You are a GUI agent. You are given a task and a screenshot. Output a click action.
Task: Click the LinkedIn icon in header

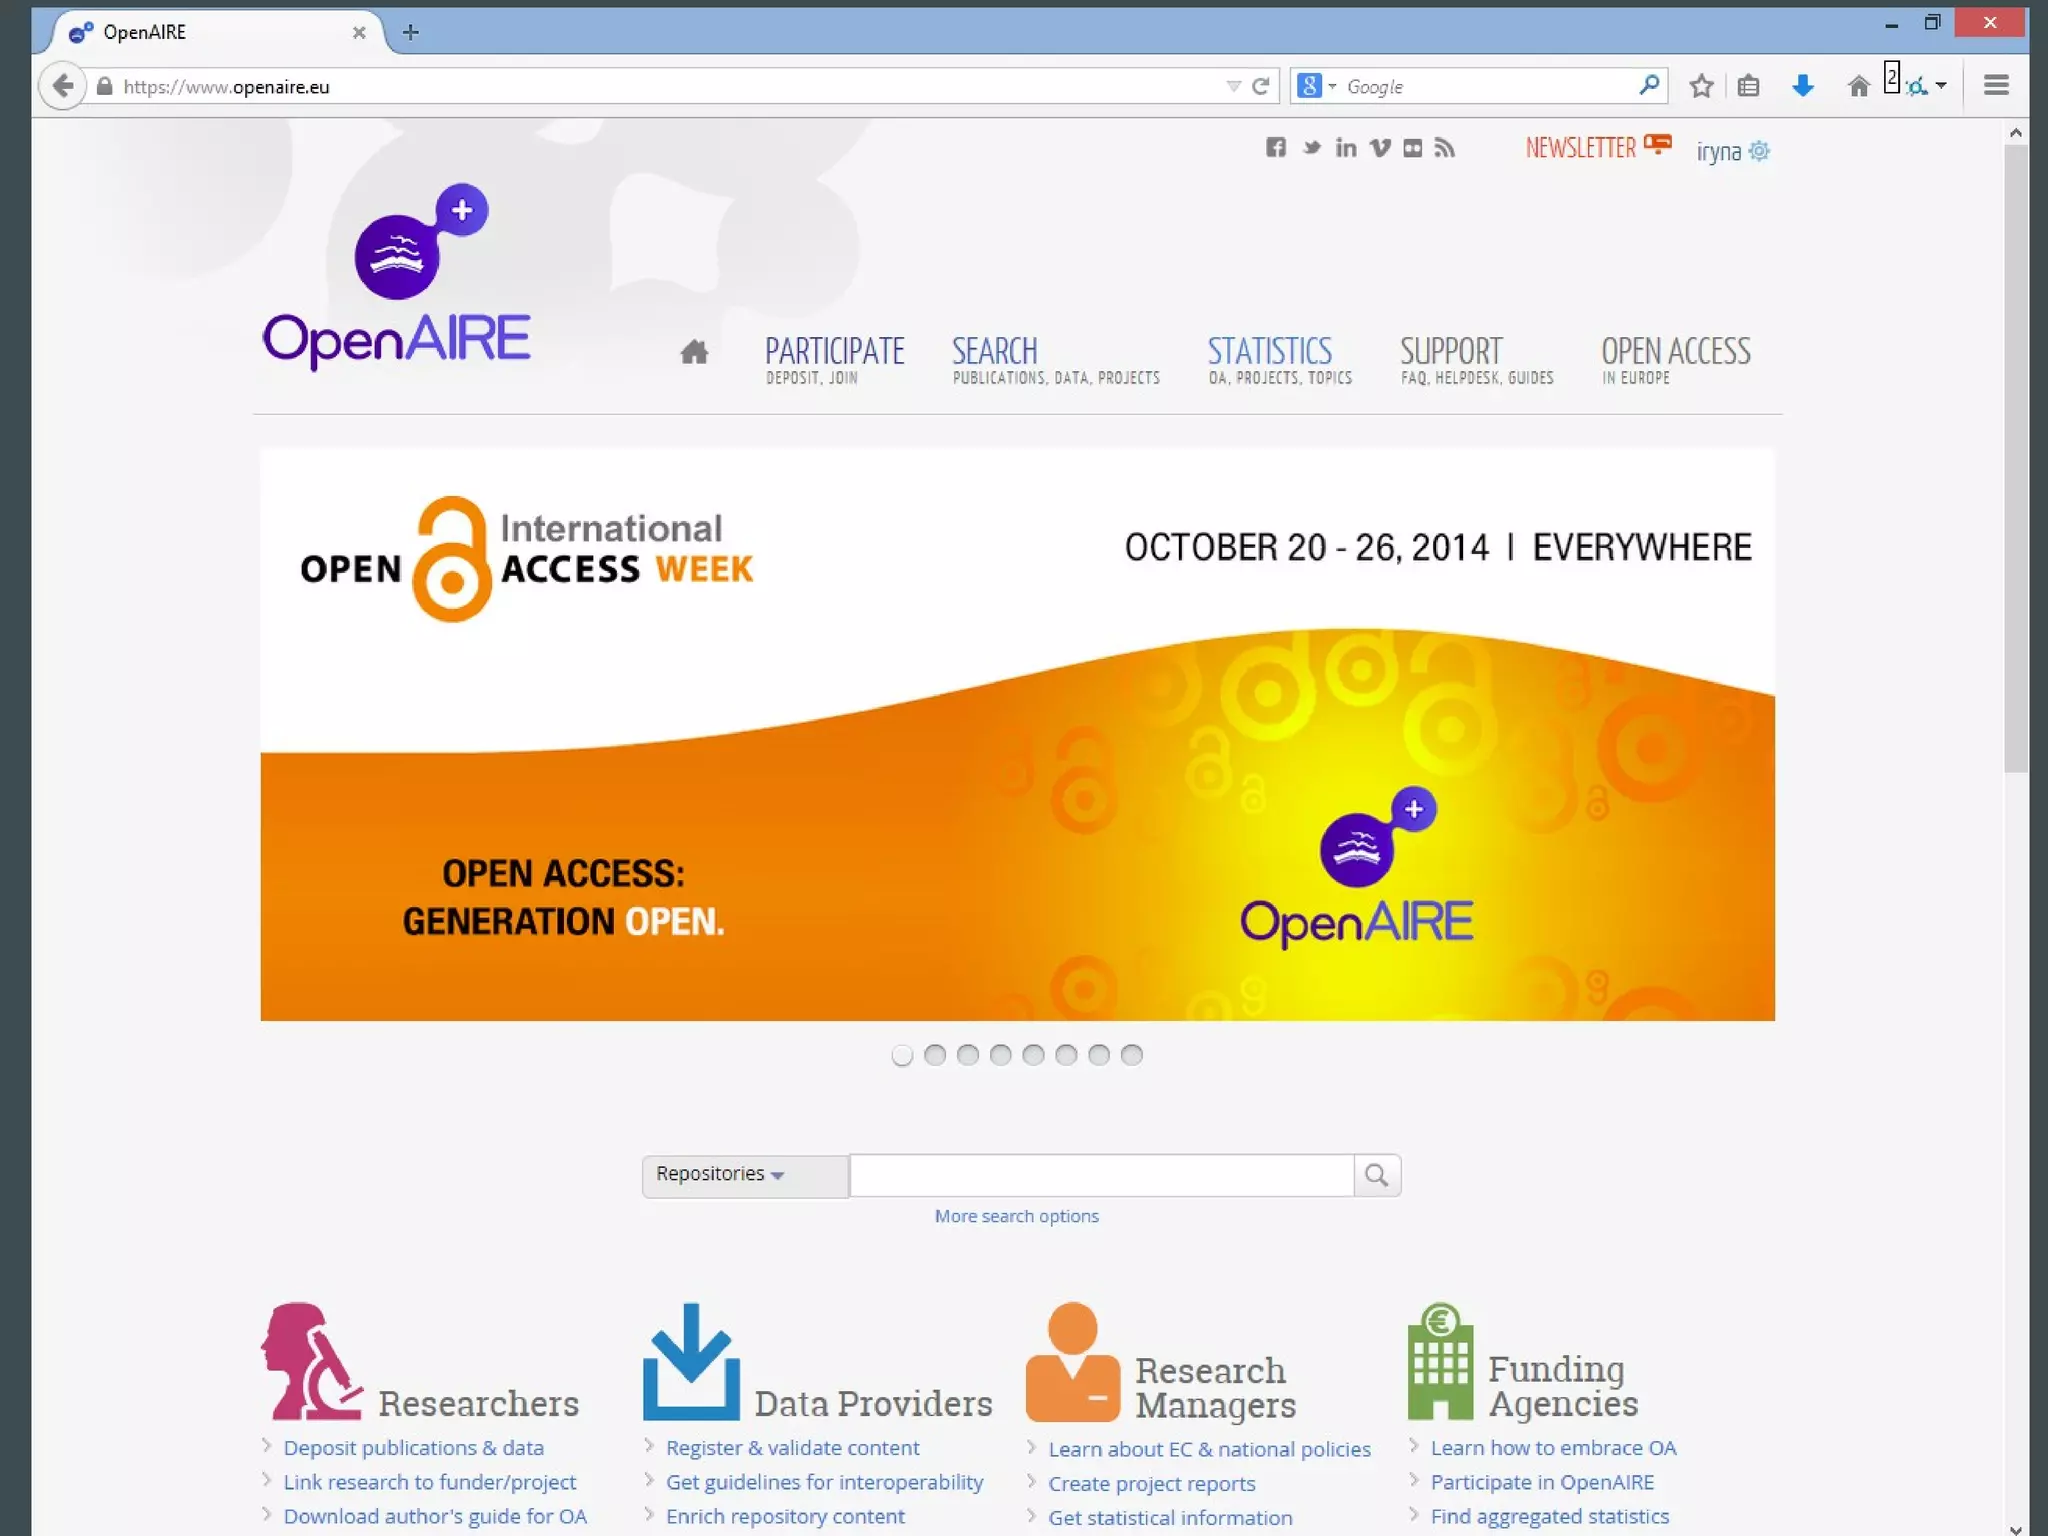[1346, 148]
